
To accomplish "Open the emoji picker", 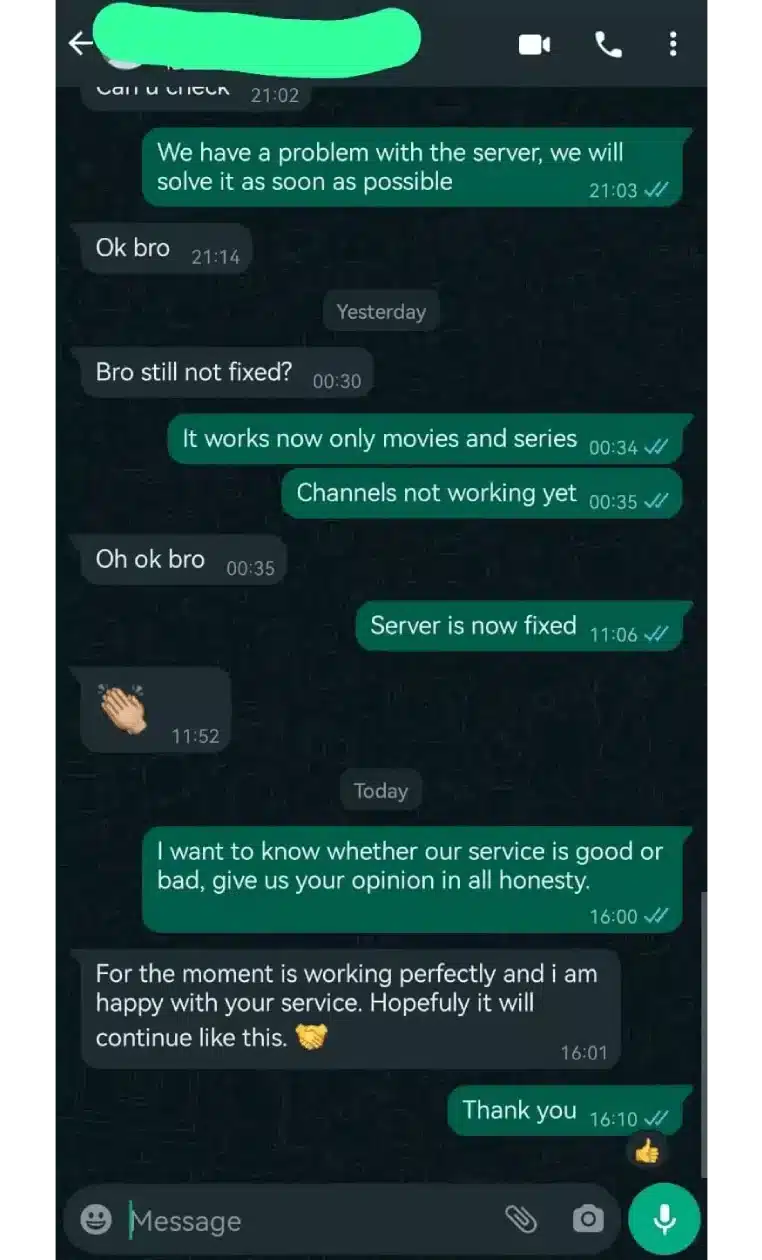I will [95, 1219].
